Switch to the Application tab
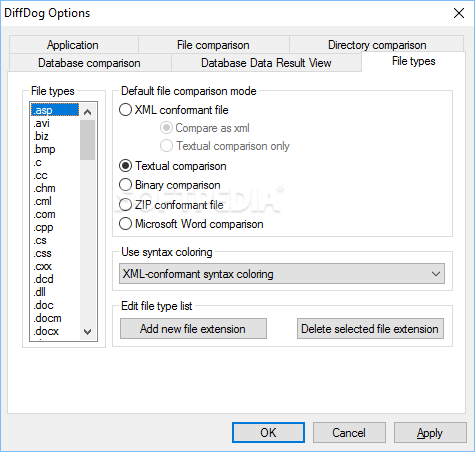The image size is (475, 452). tap(73, 45)
